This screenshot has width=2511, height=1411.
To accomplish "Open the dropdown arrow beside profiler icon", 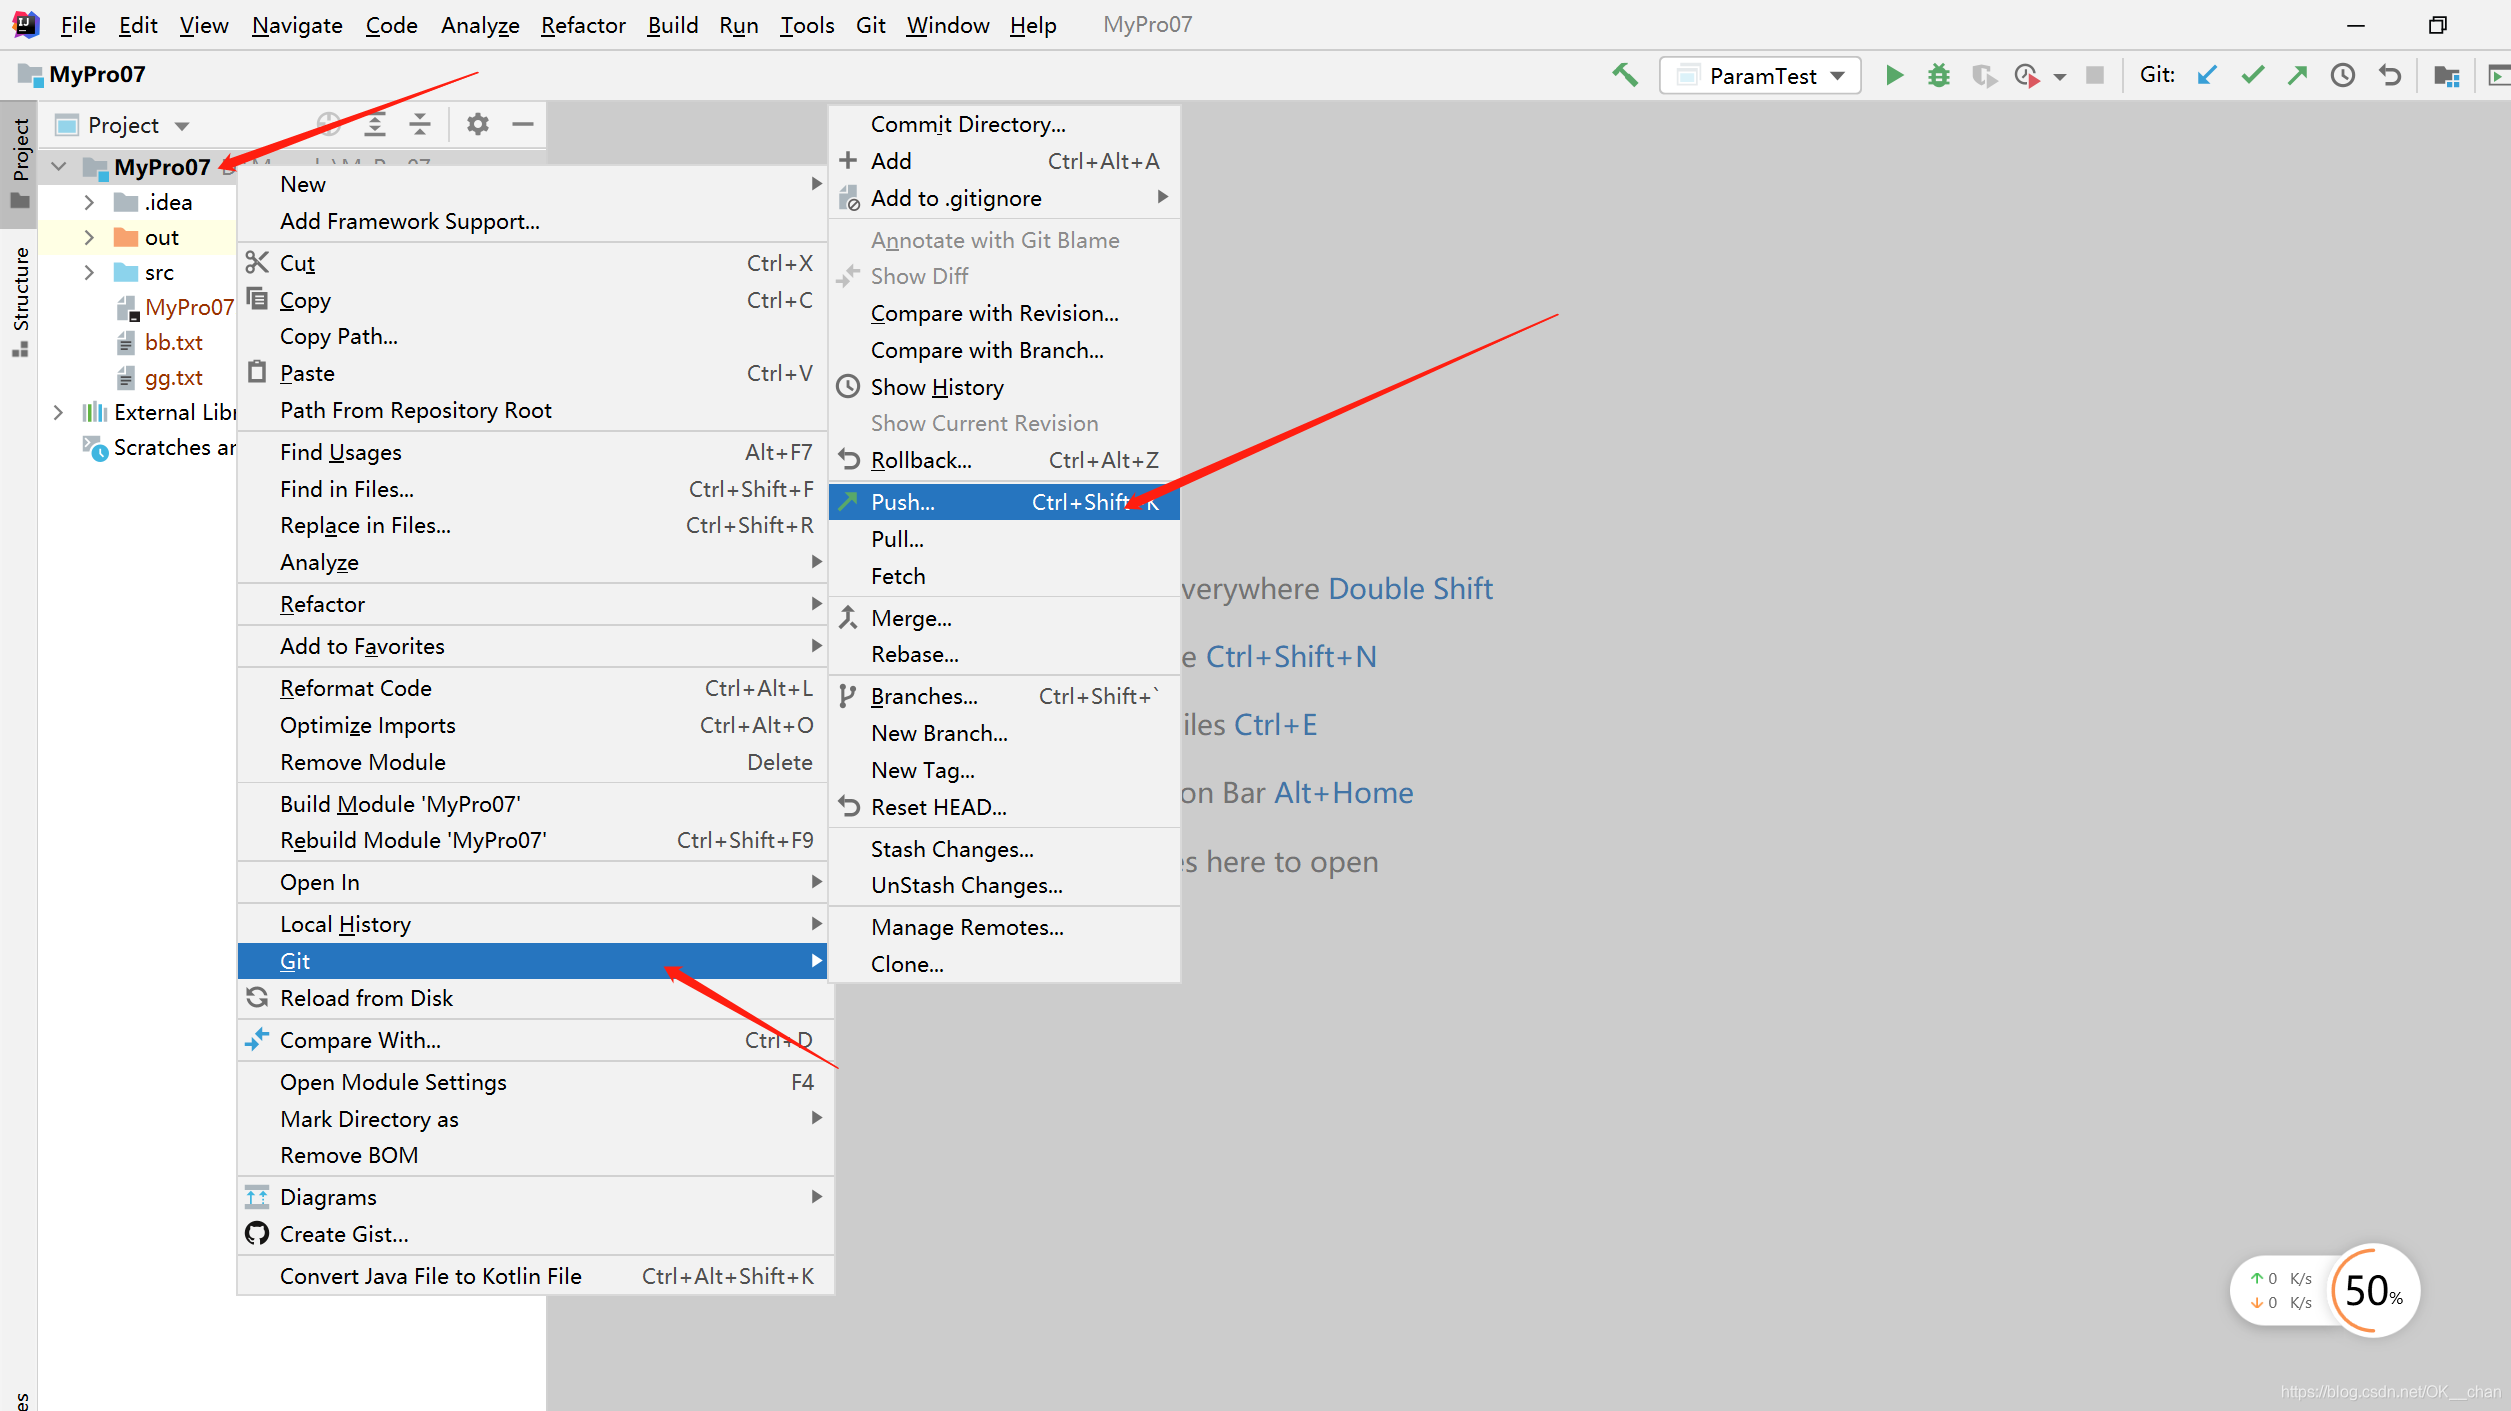I will click(2060, 77).
